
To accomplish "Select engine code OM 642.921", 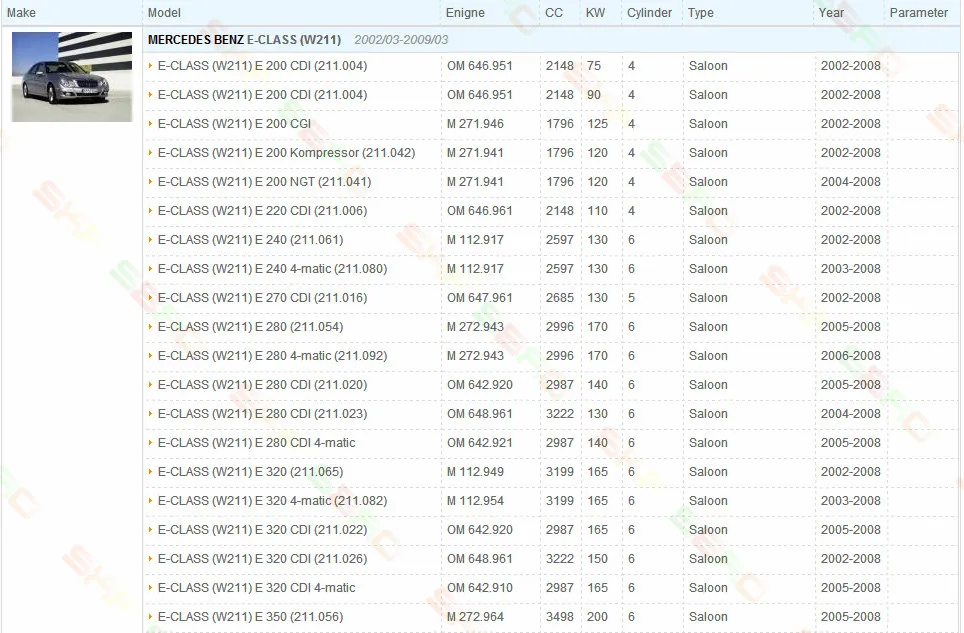I will click(480, 442).
